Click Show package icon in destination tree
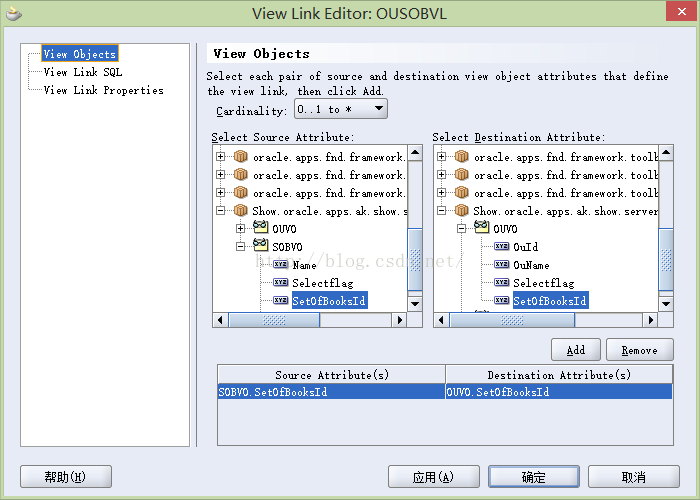 click(x=462, y=210)
